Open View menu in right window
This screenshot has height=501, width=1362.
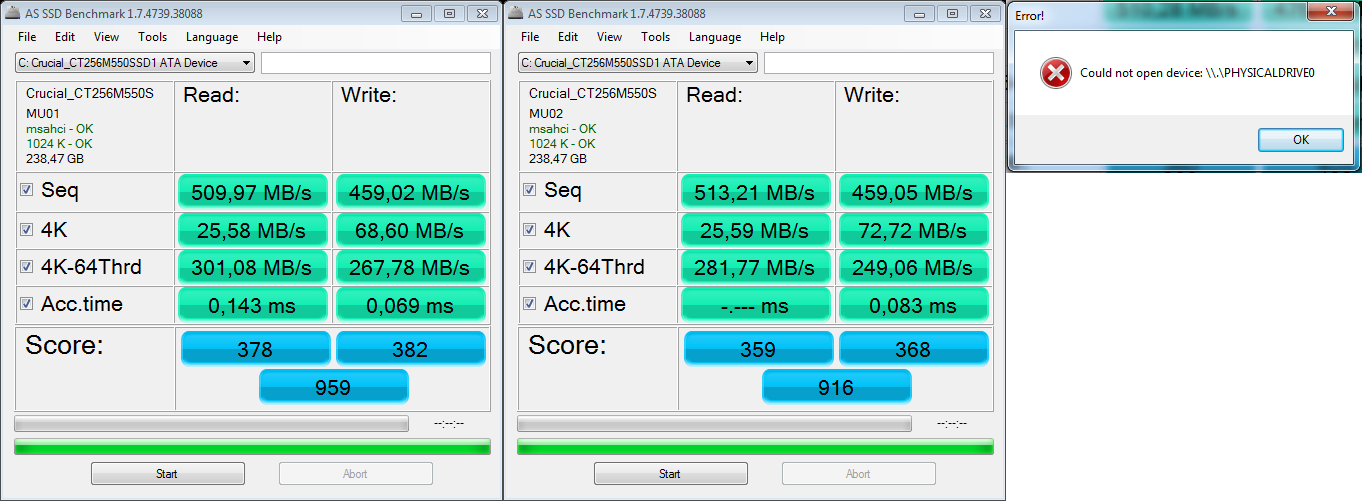coord(609,37)
